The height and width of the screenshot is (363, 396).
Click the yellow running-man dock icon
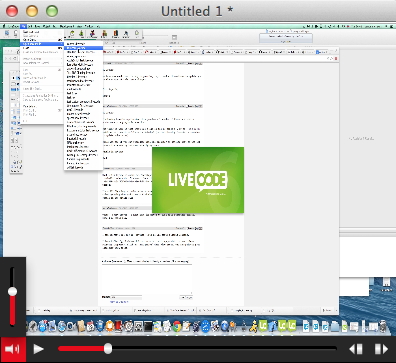(254, 326)
